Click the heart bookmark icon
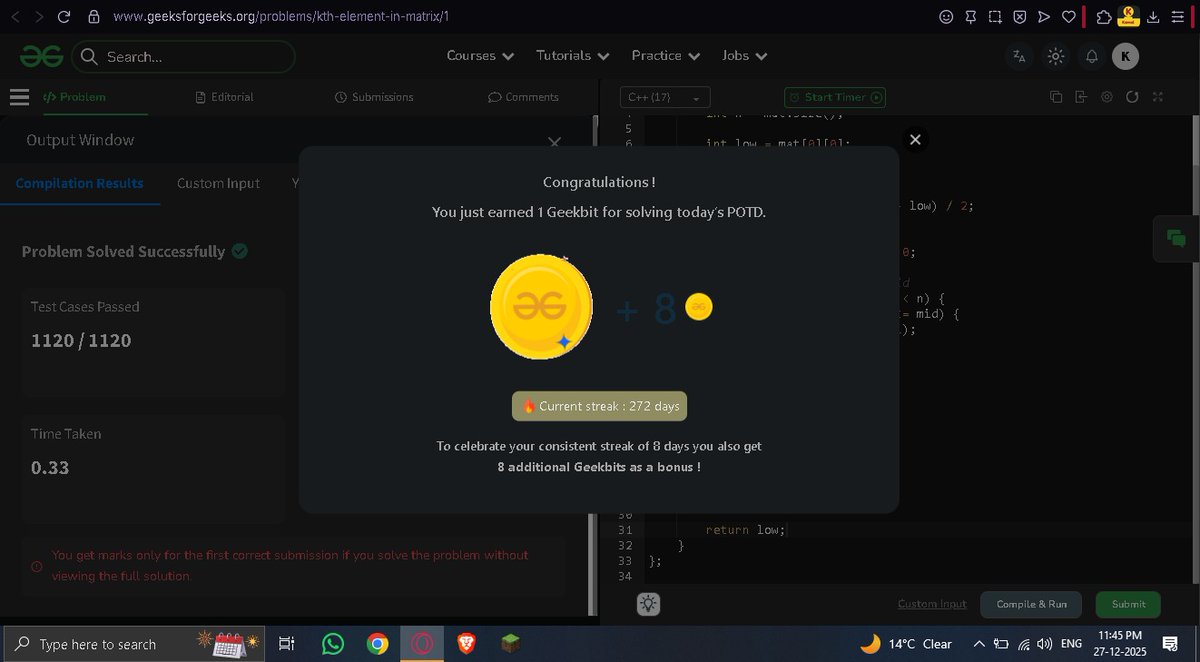This screenshot has width=1200, height=662. 1068,17
